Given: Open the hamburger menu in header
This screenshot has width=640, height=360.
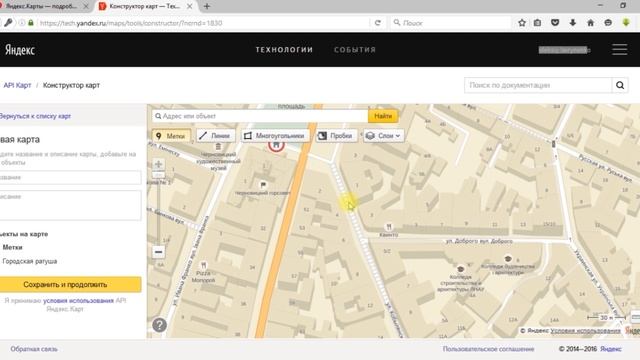Looking at the screenshot, I should coord(620,50).
